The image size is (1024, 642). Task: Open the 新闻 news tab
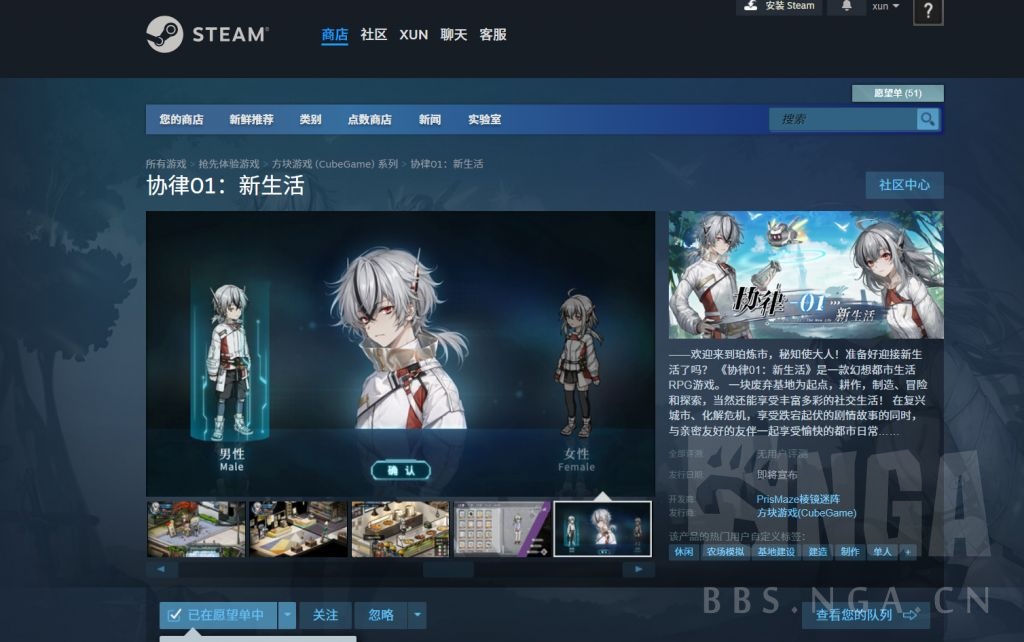tap(429, 120)
